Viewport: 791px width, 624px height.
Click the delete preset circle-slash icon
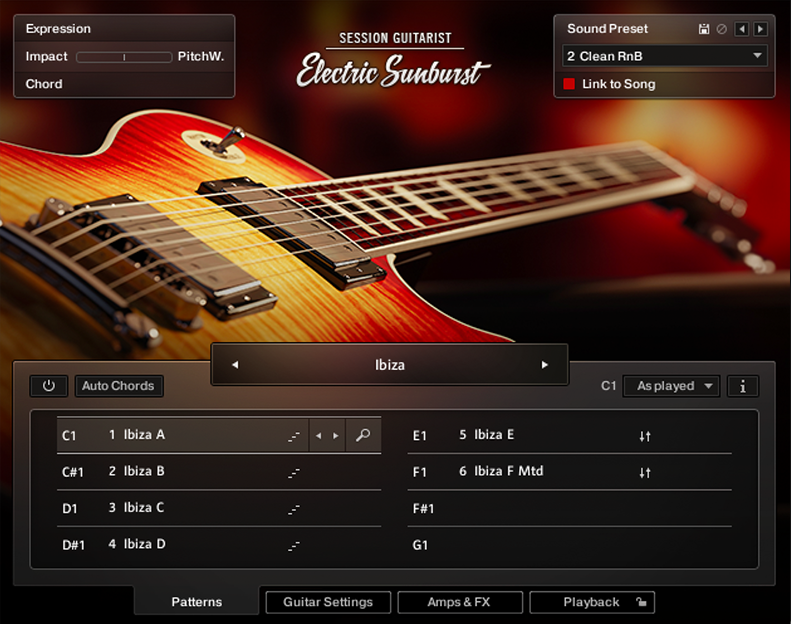click(x=722, y=29)
